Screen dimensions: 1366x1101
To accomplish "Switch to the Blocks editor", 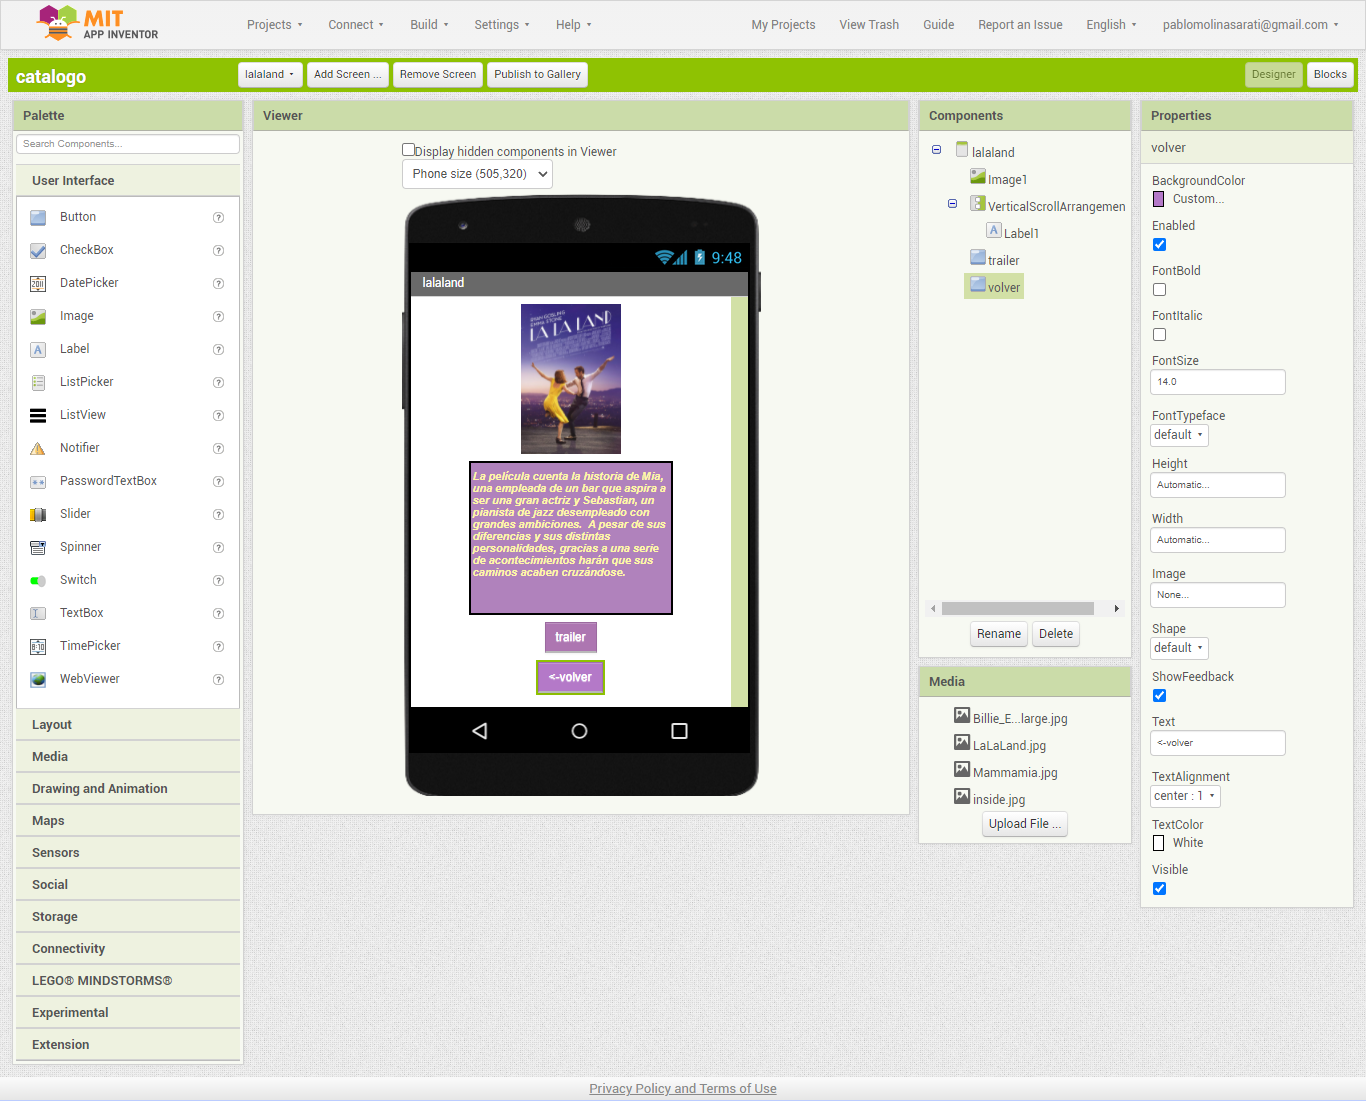I will pos(1330,74).
